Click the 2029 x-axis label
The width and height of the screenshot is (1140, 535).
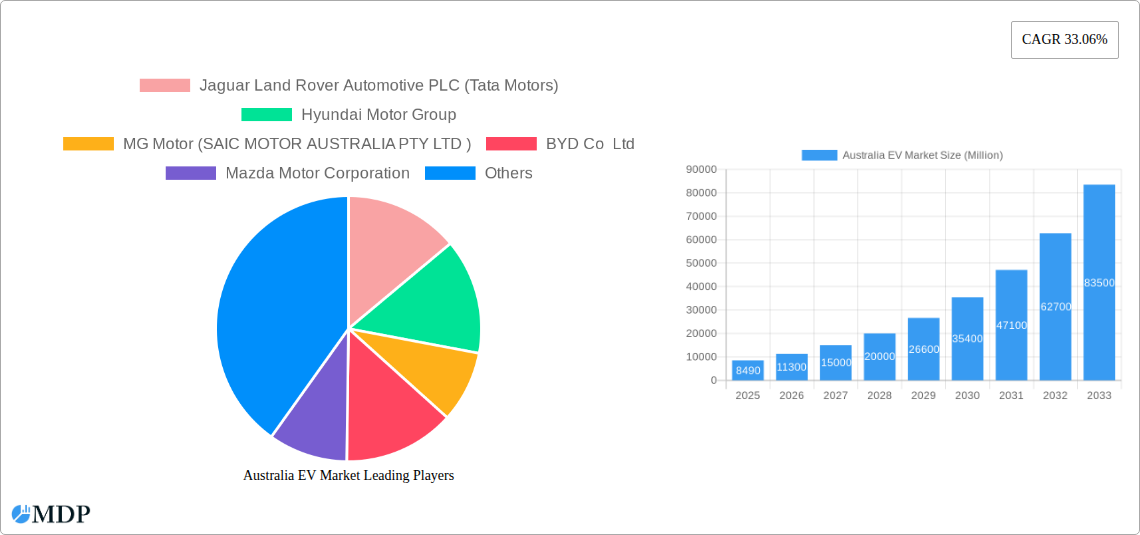coord(923,395)
